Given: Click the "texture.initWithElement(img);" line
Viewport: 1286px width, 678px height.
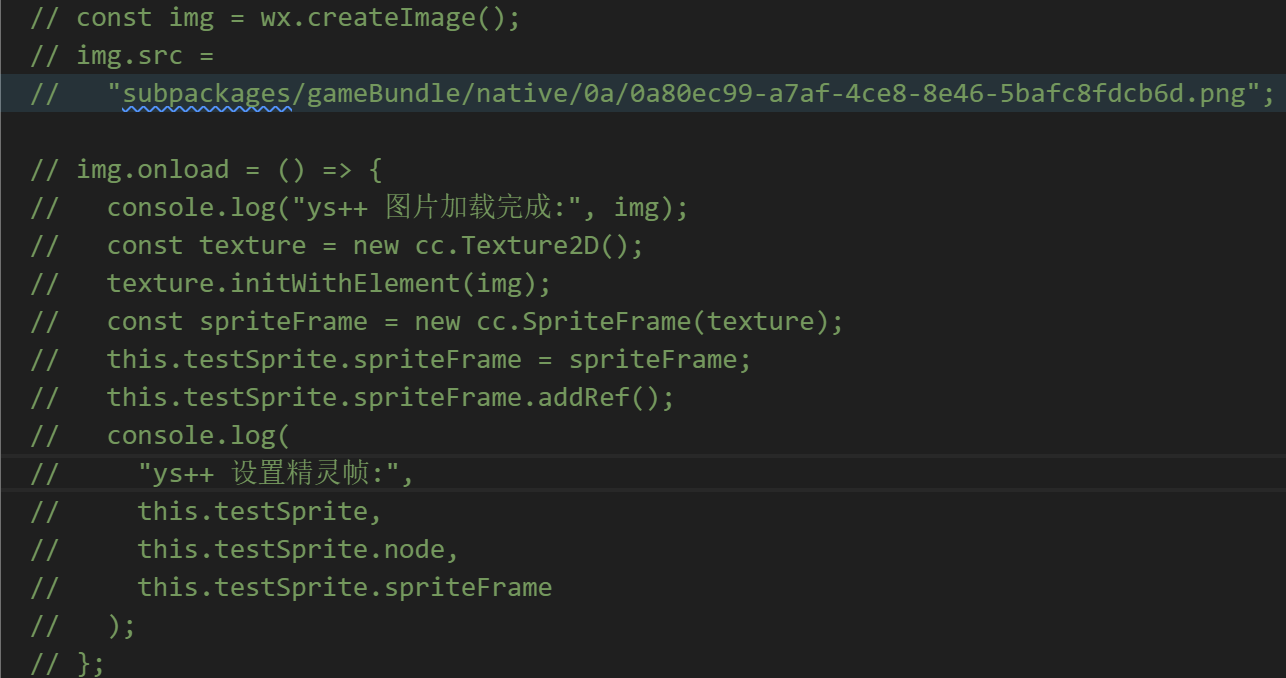Looking at the screenshot, I should pyautogui.click(x=291, y=284).
